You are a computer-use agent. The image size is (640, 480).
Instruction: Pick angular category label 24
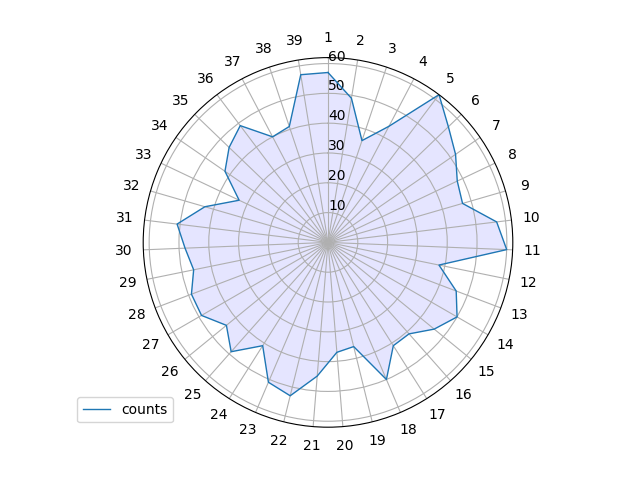click(219, 414)
